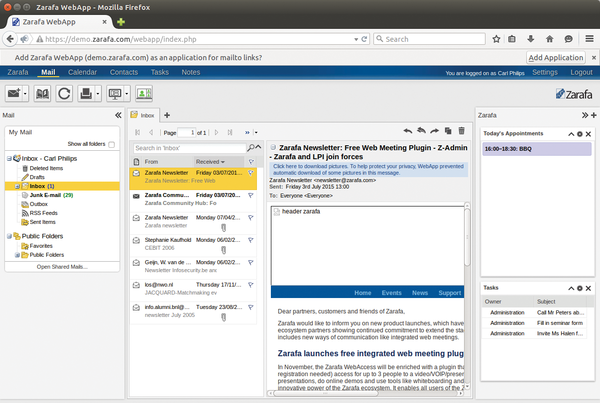Go to first page of mail list
The width and height of the screenshot is (600, 403).
[x=137, y=132]
